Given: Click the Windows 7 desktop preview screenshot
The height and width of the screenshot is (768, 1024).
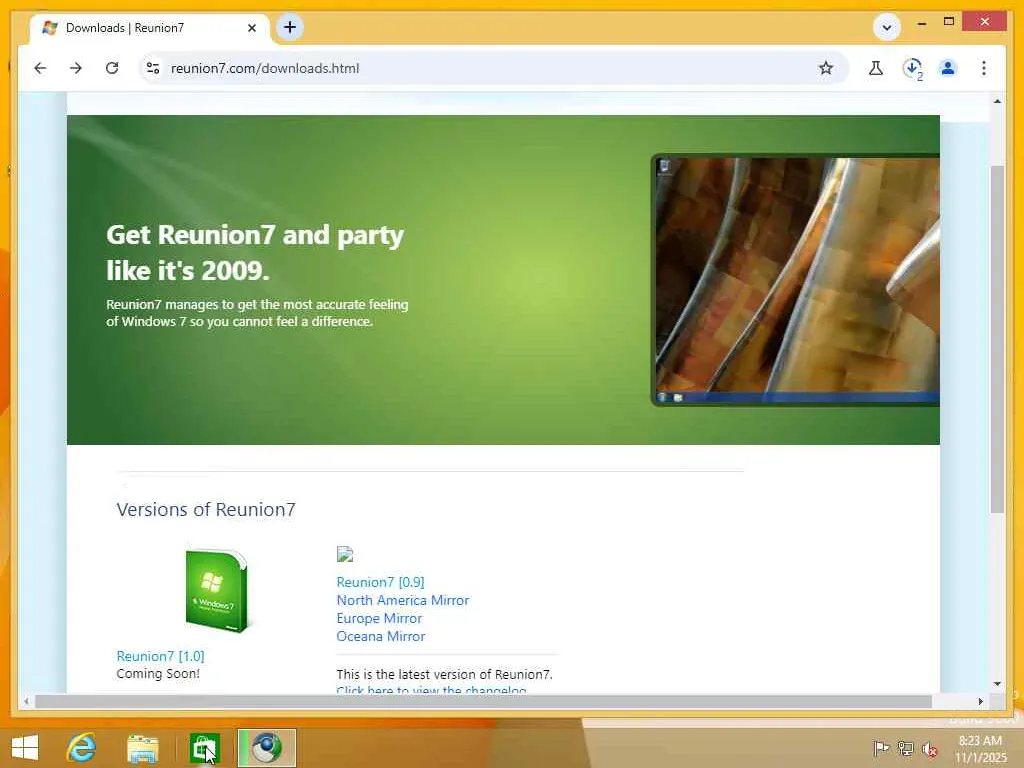Looking at the screenshot, I should pos(795,280).
